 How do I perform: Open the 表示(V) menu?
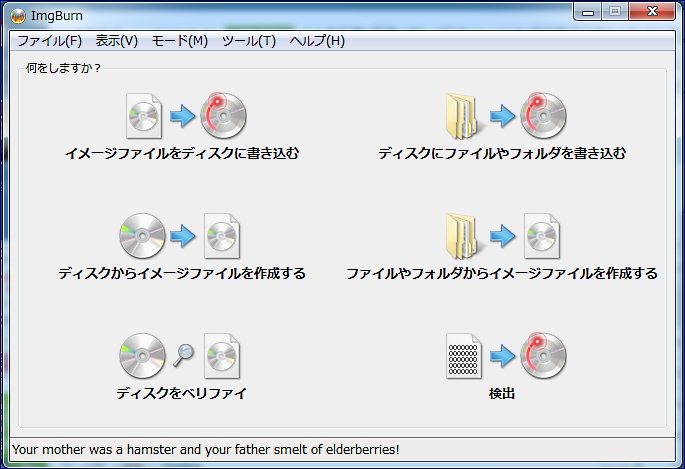click(x=117, y=41)
